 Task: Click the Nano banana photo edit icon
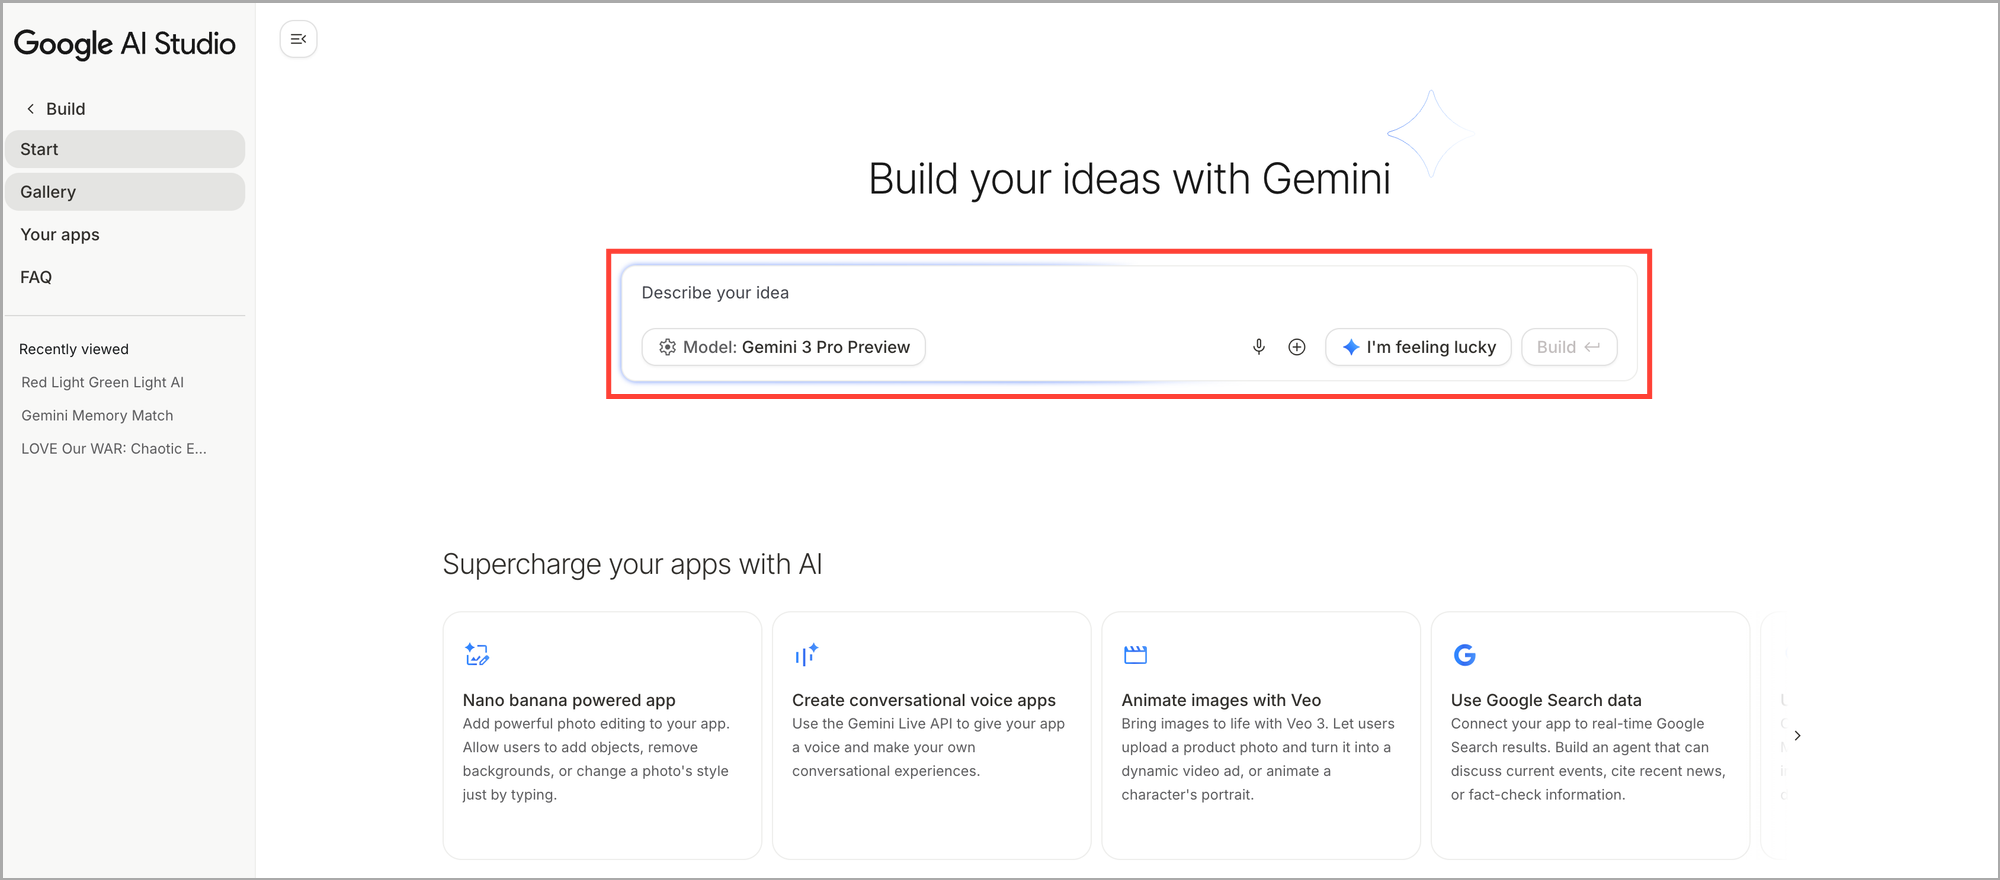pos(477,655)
